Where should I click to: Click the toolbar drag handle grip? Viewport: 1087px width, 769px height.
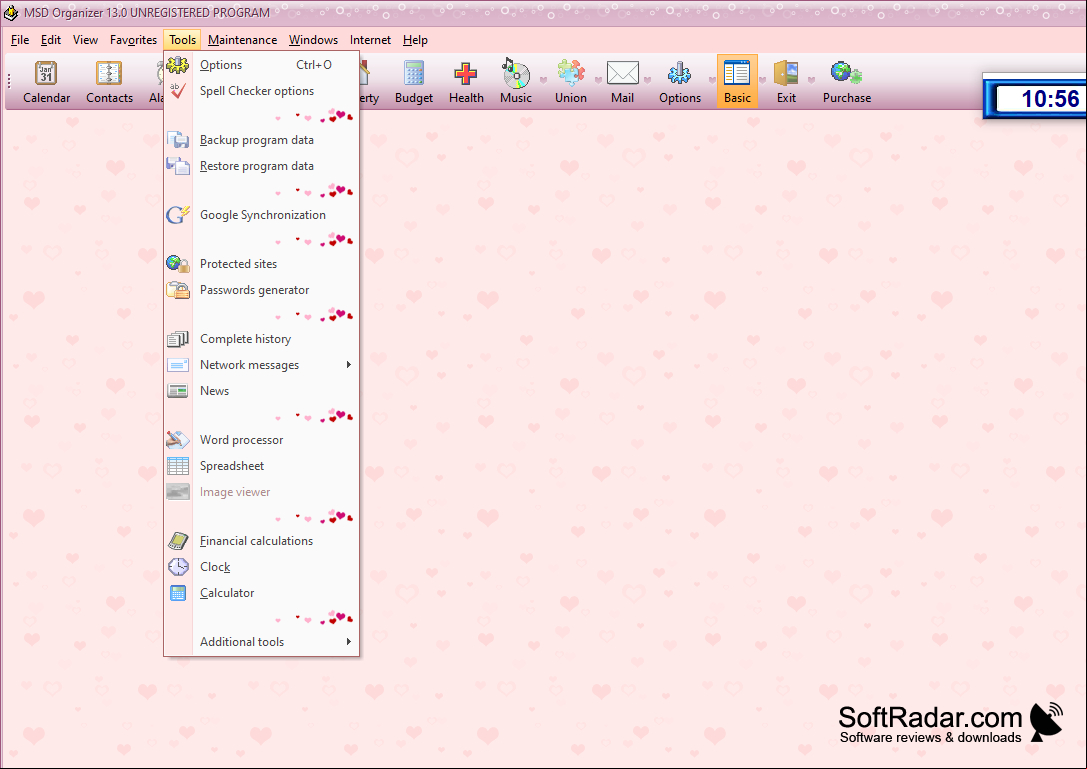[x=9, y=82]
